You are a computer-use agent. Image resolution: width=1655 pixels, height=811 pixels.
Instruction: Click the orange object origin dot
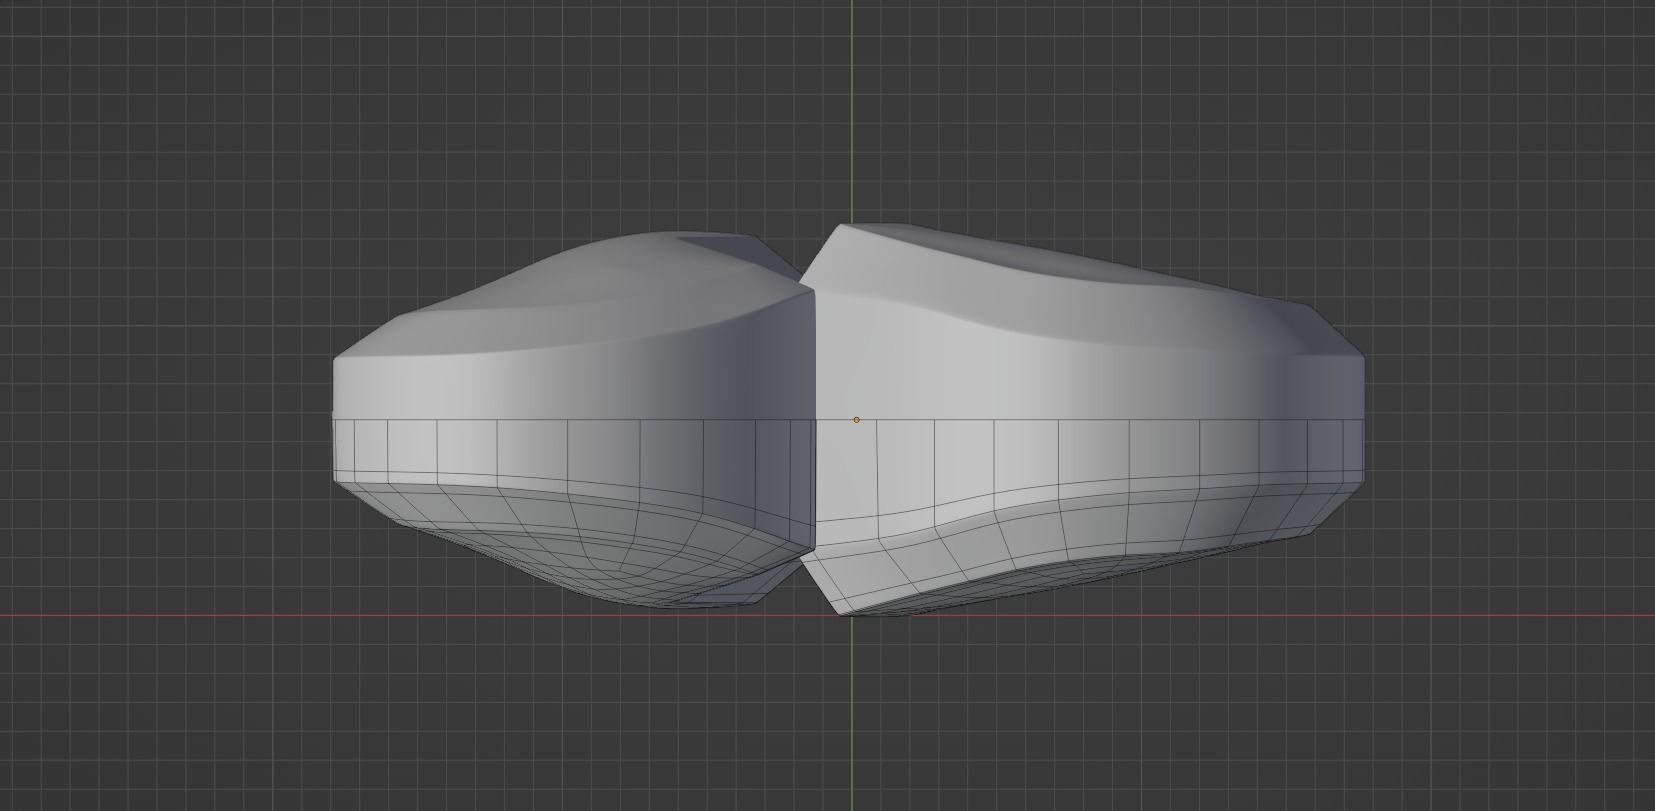coord(856,420)
